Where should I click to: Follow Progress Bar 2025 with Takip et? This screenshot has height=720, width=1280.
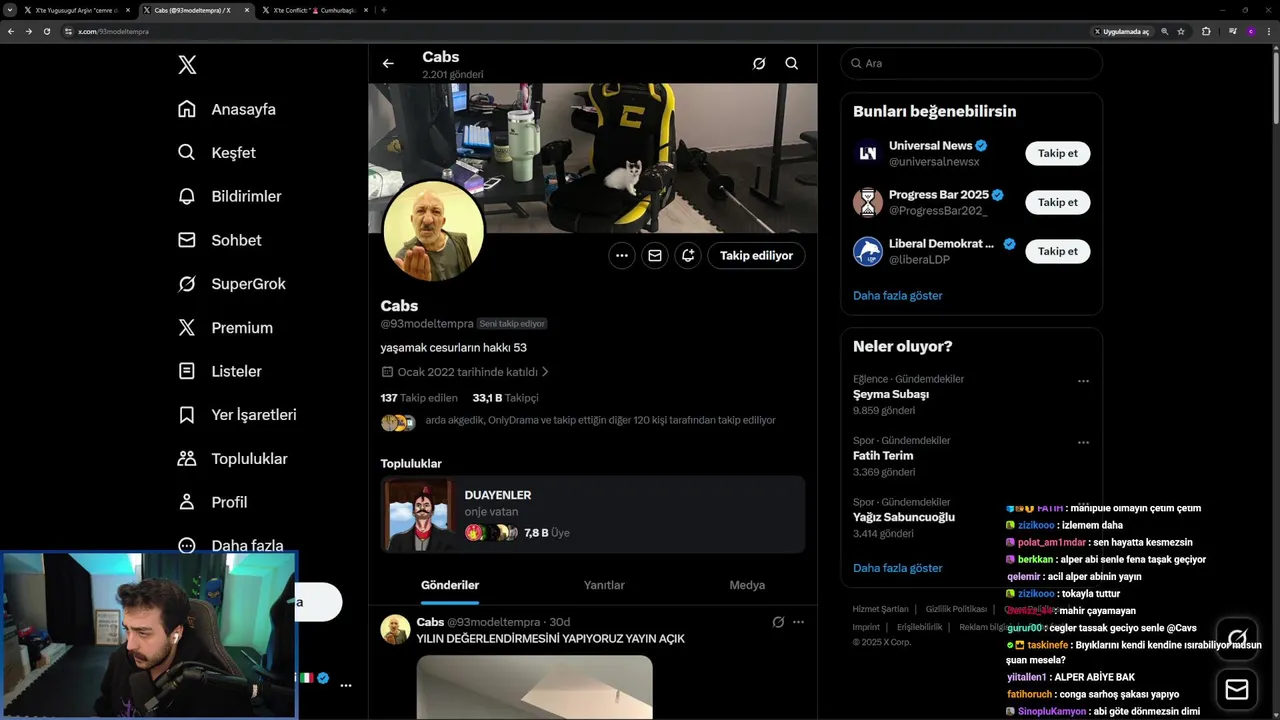pyautogui.click(x=1058, y=202)
